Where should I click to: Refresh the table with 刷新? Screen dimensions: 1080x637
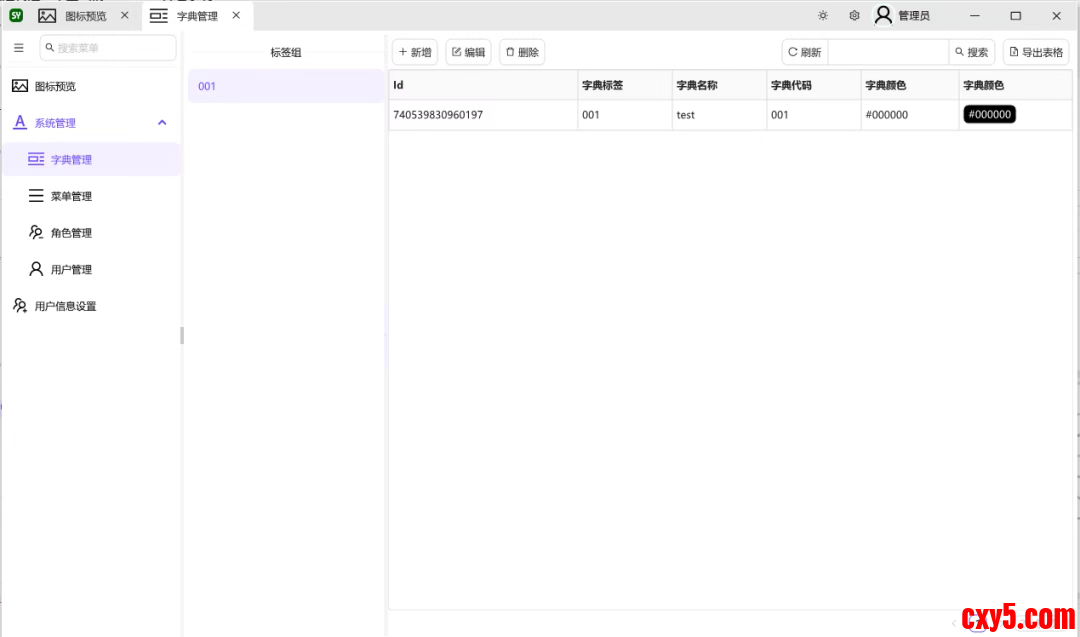[x=805, y=53]
